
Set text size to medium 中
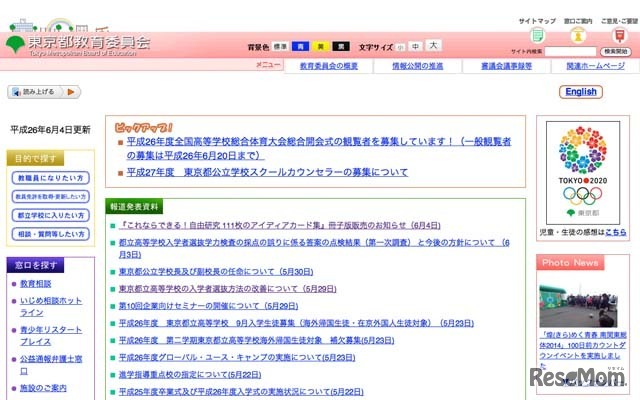point(415,47)
